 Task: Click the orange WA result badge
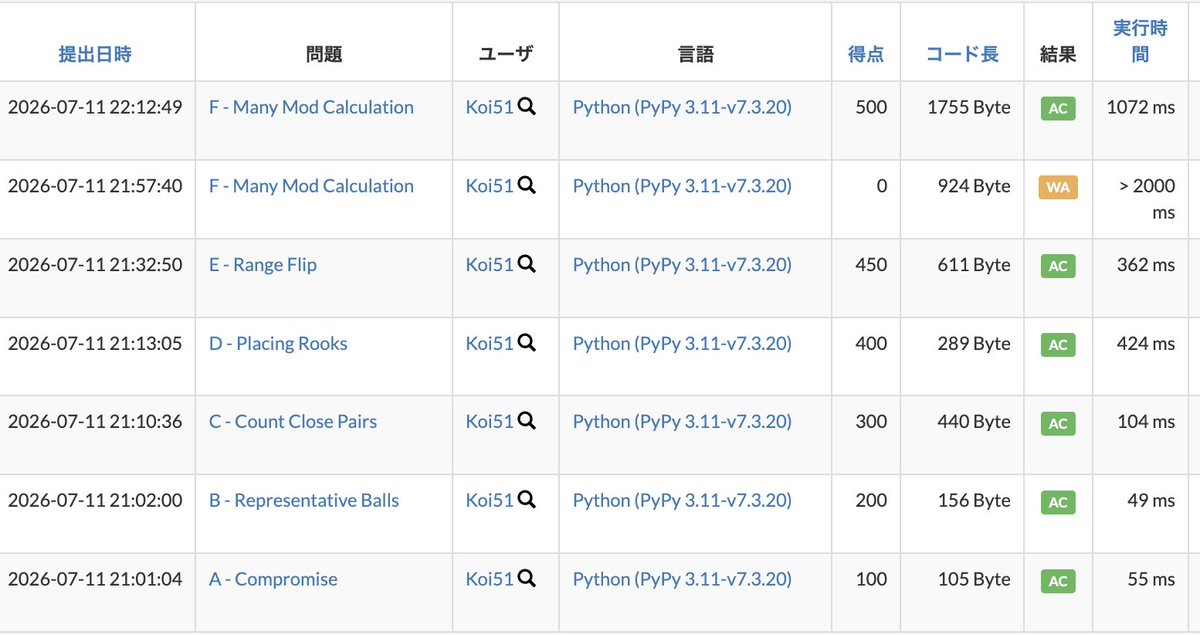click(1058, 187)
